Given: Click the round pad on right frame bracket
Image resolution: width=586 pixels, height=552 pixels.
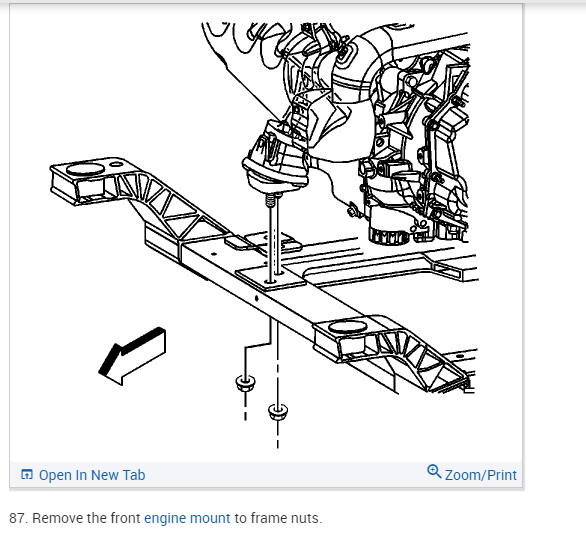Looking at the screenshot, I should coord(348,327).
